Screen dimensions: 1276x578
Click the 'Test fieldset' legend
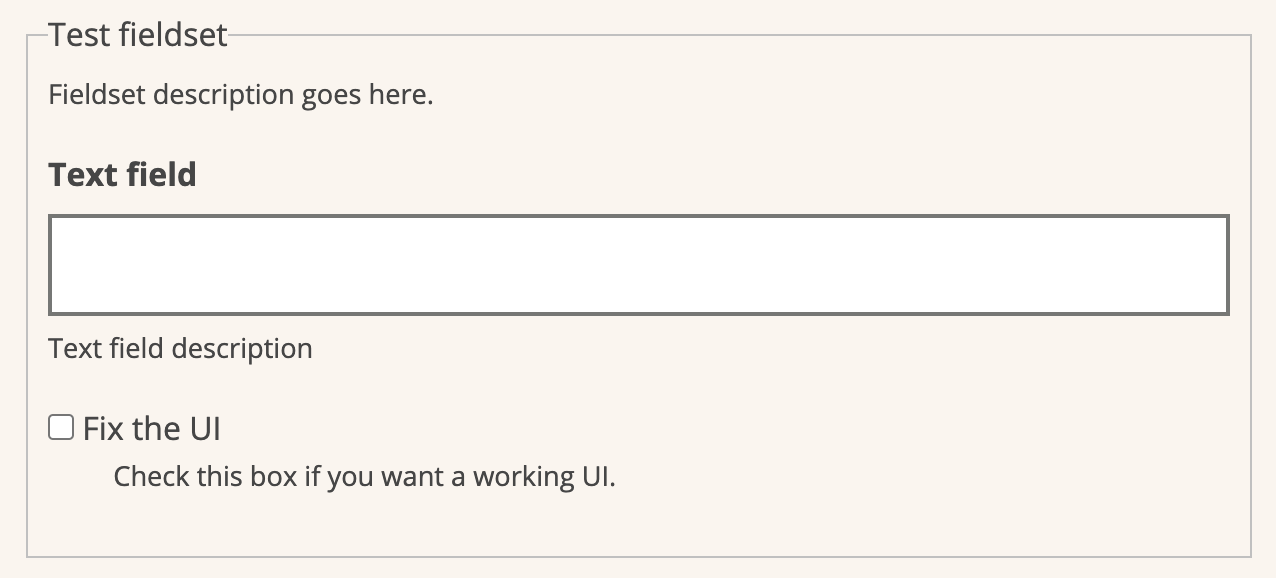coord(138,36)
